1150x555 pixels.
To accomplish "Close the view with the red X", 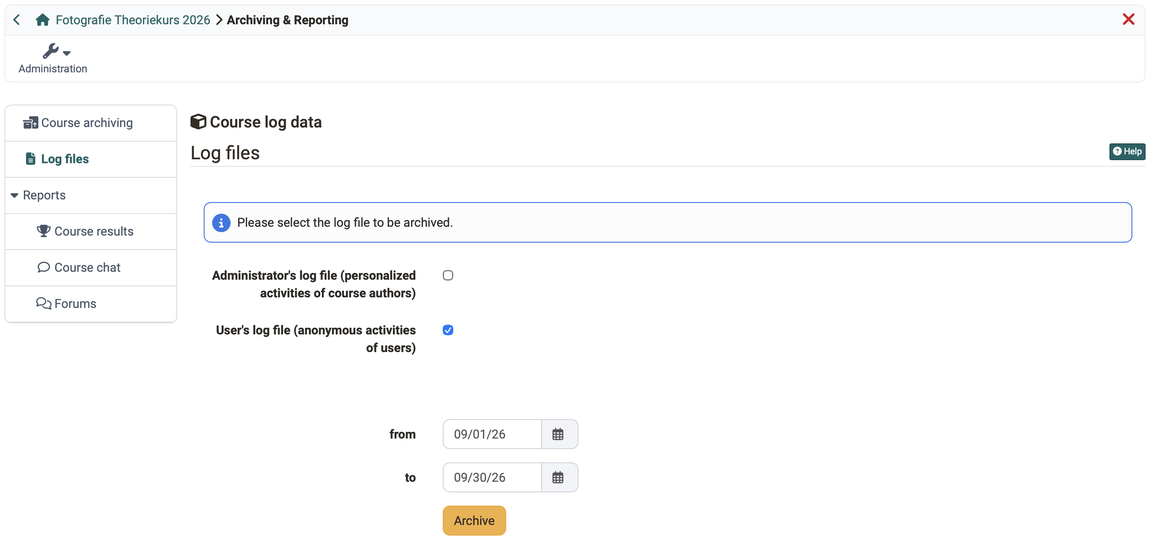I will pyautogui.click(x=1129, y=20).
